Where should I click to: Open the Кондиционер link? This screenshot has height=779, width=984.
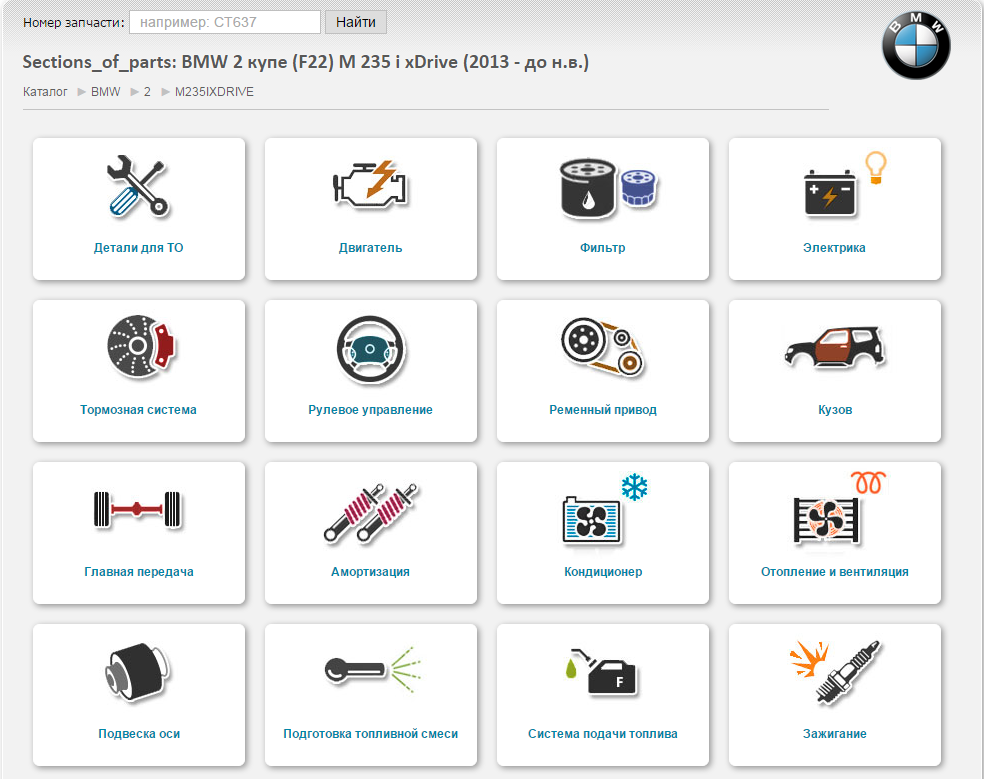click(x=602, y=571)
